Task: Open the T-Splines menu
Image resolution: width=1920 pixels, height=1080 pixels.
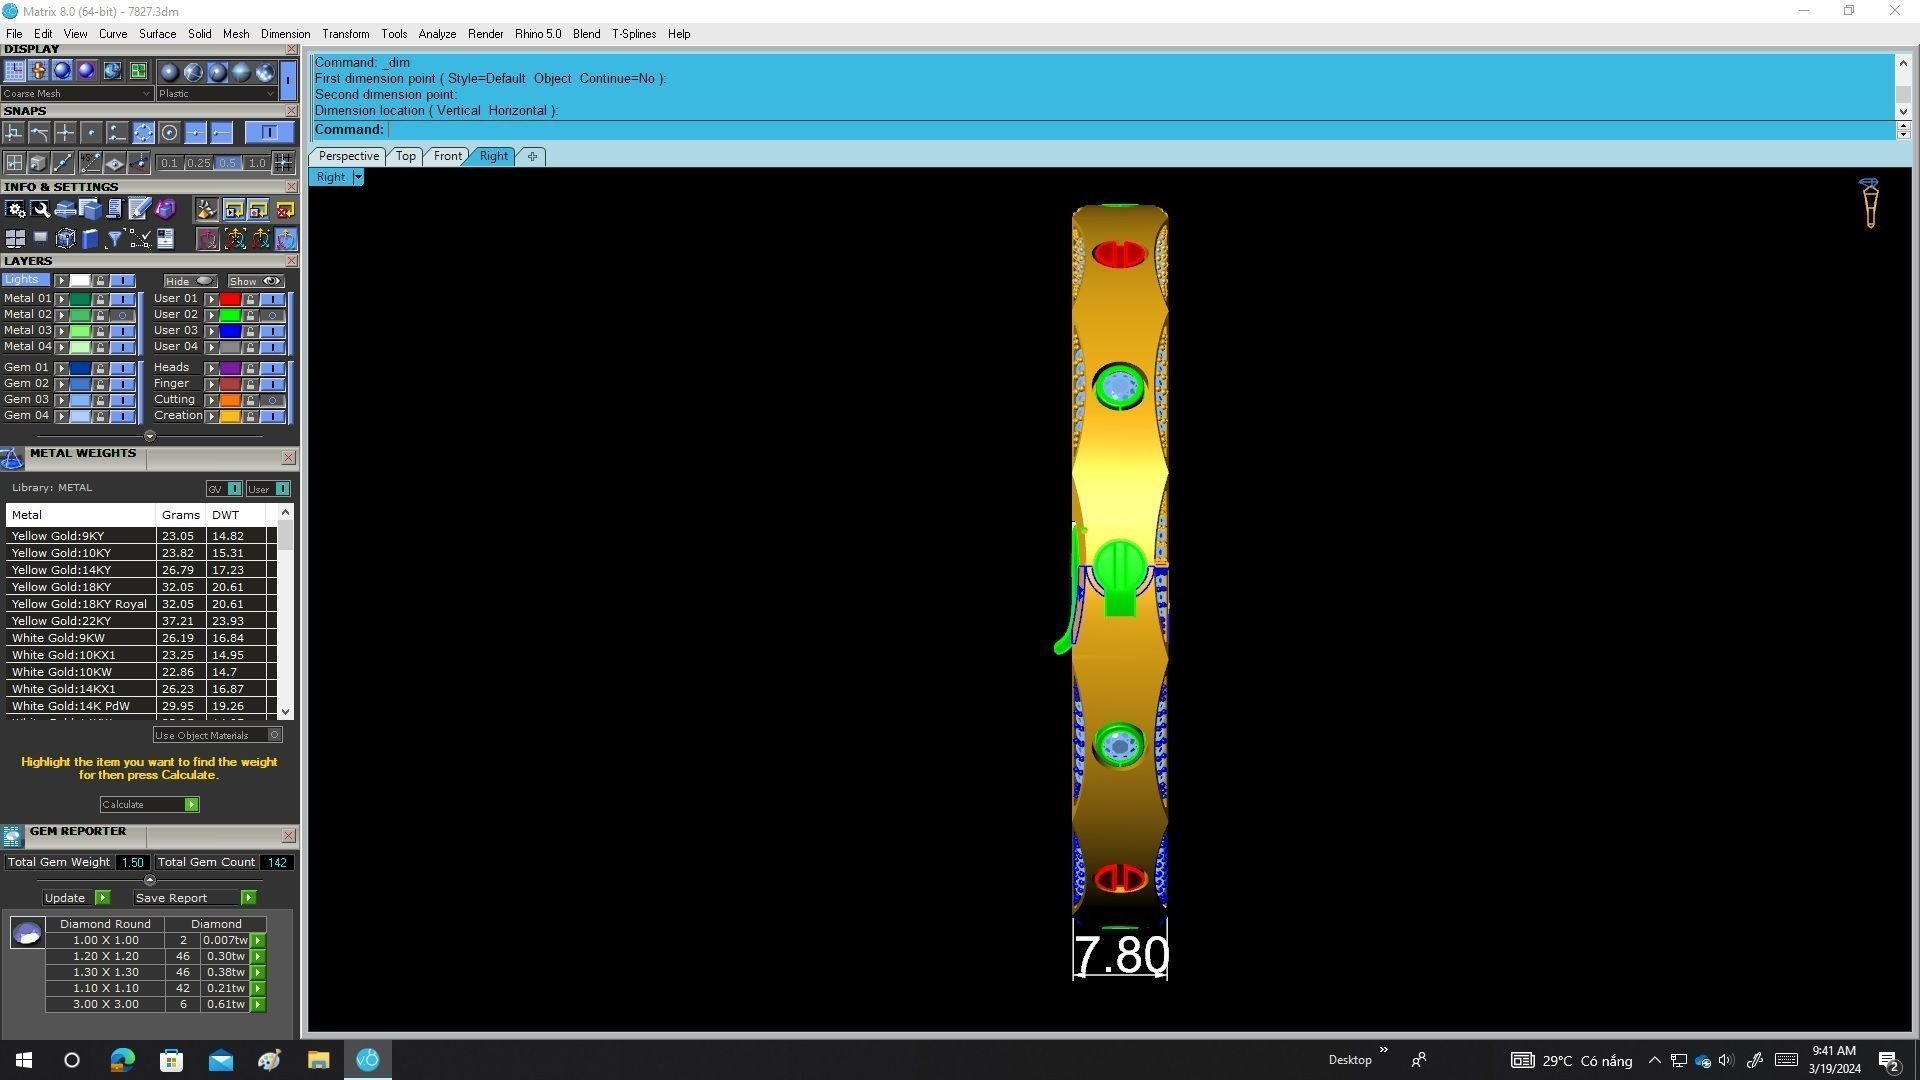Action: coord(633,34)
